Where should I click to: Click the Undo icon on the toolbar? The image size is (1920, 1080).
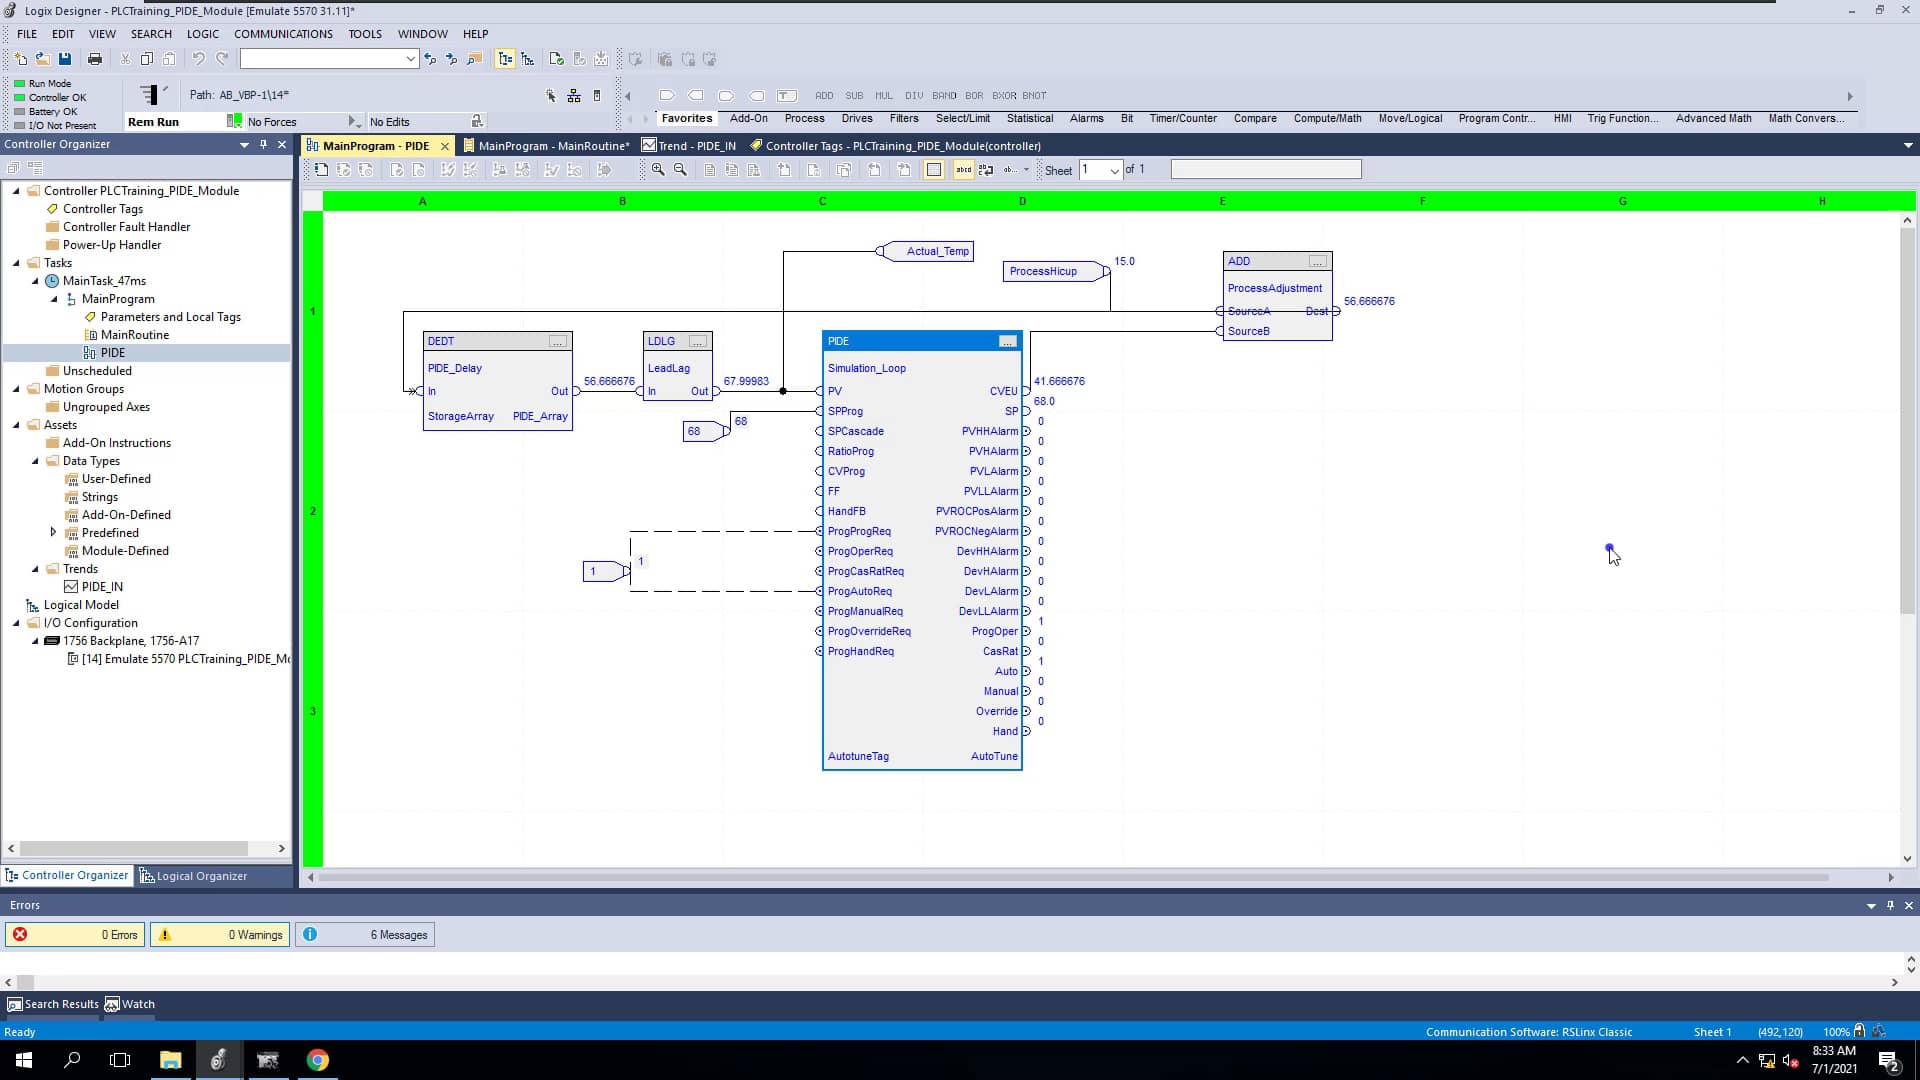[x=198, y=58]
